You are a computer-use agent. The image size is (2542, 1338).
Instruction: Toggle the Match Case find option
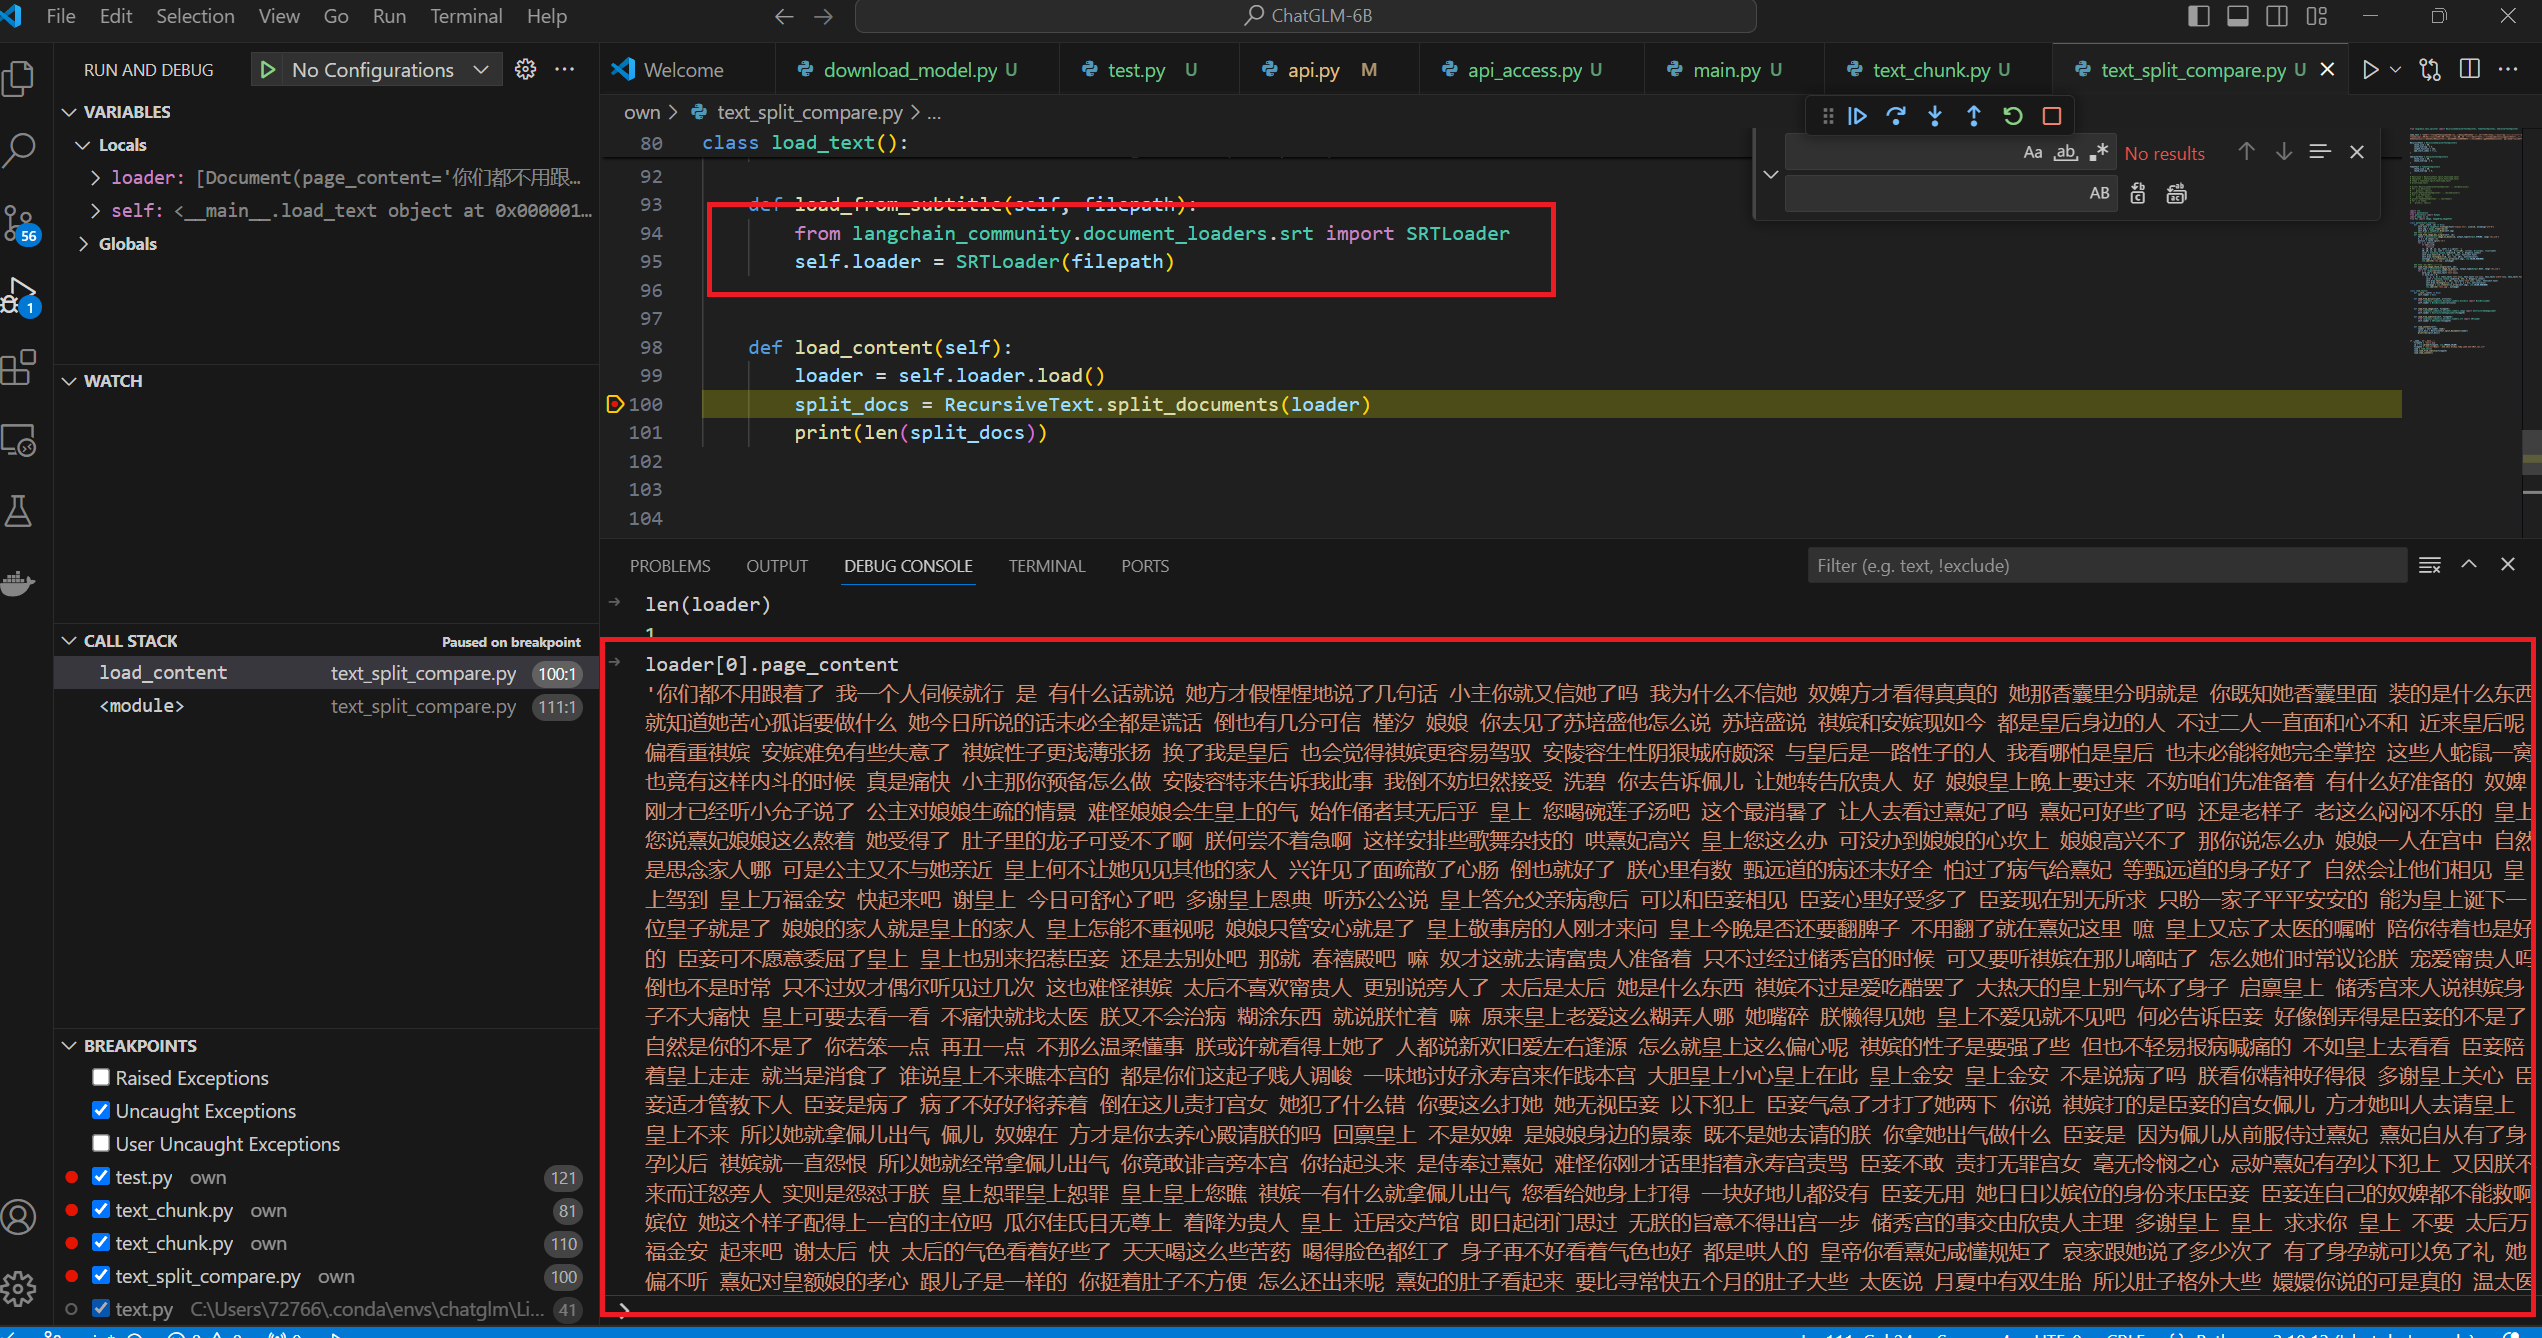(2032, 153)
